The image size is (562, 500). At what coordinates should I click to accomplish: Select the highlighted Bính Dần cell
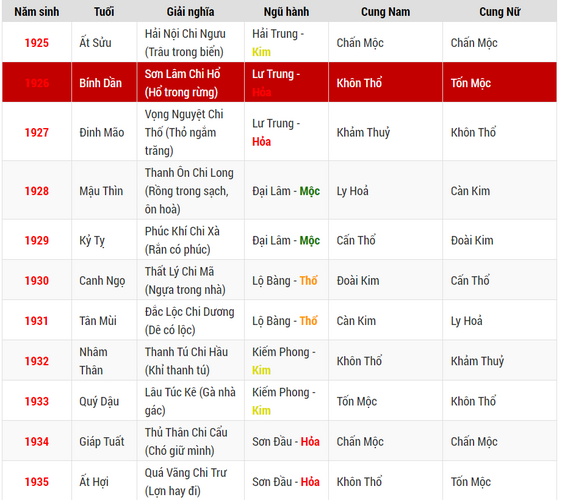click(104, 82)
